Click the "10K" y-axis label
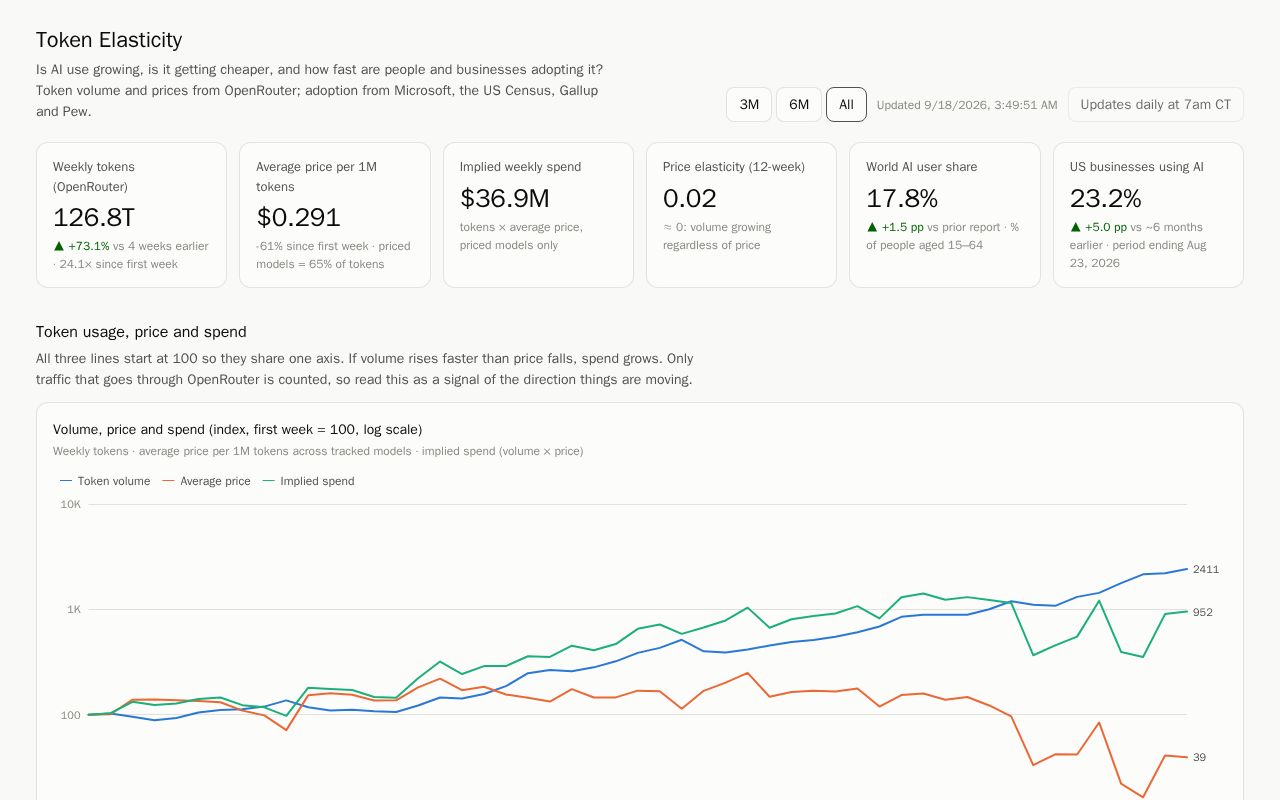Image resolution: width=1280 pixels, height=800 pixels. [71, 504]
